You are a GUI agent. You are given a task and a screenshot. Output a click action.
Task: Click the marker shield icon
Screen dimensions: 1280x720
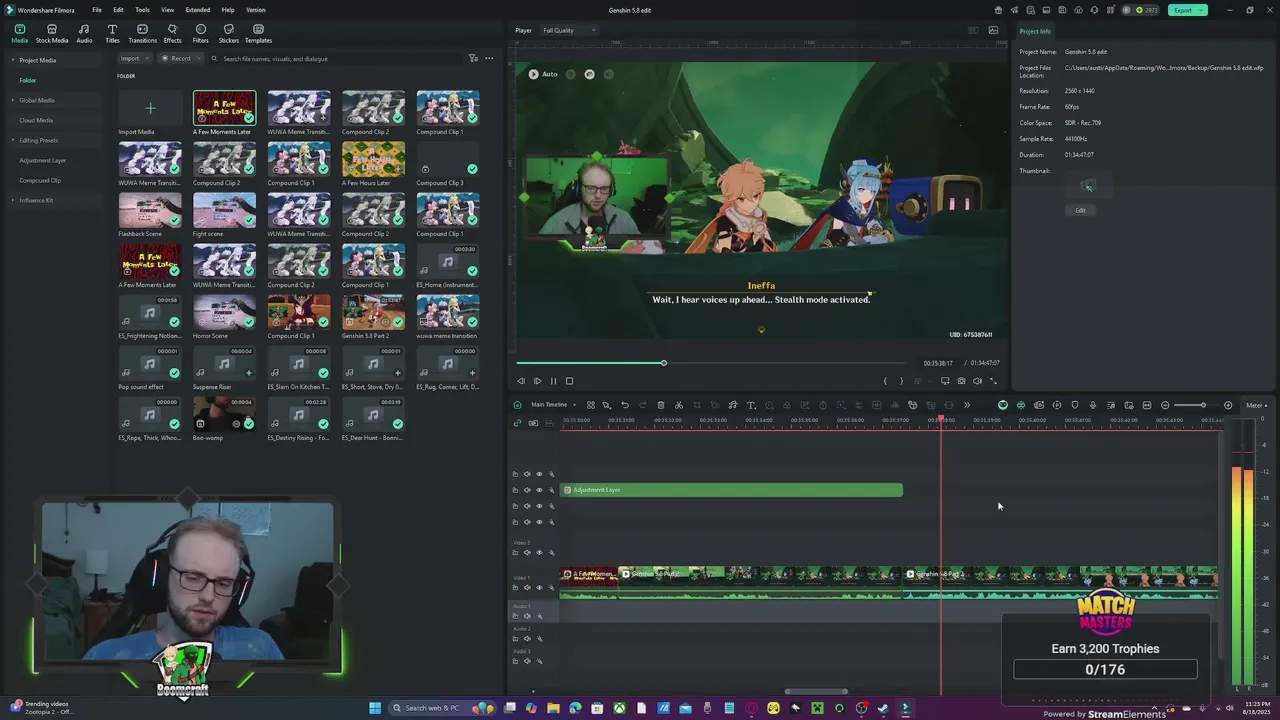tap(1075, 405)
